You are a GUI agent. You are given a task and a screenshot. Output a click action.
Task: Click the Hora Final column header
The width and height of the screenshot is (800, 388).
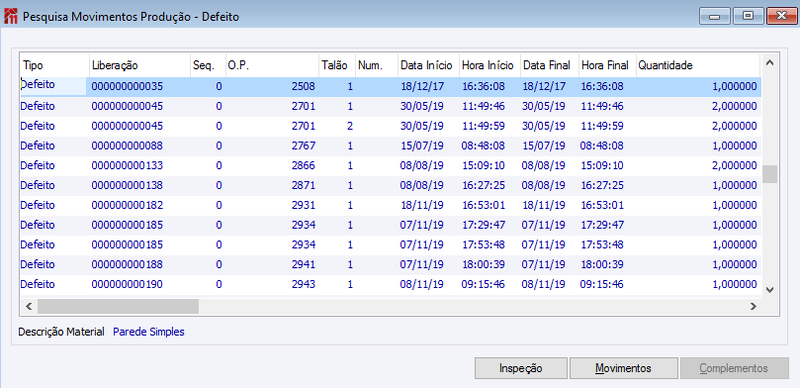pyautogui.click(x=608, y=65)
